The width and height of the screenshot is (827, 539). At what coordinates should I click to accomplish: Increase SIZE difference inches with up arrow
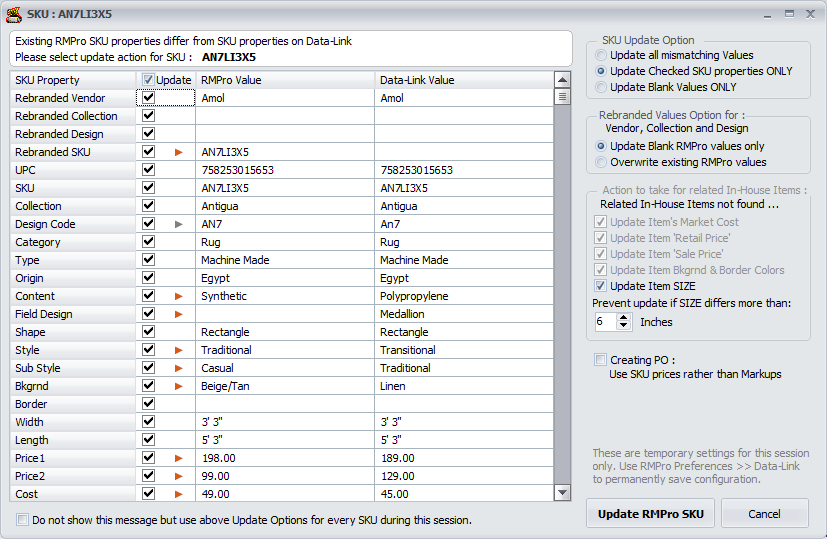pyautogui.click(x=624, y=317)
